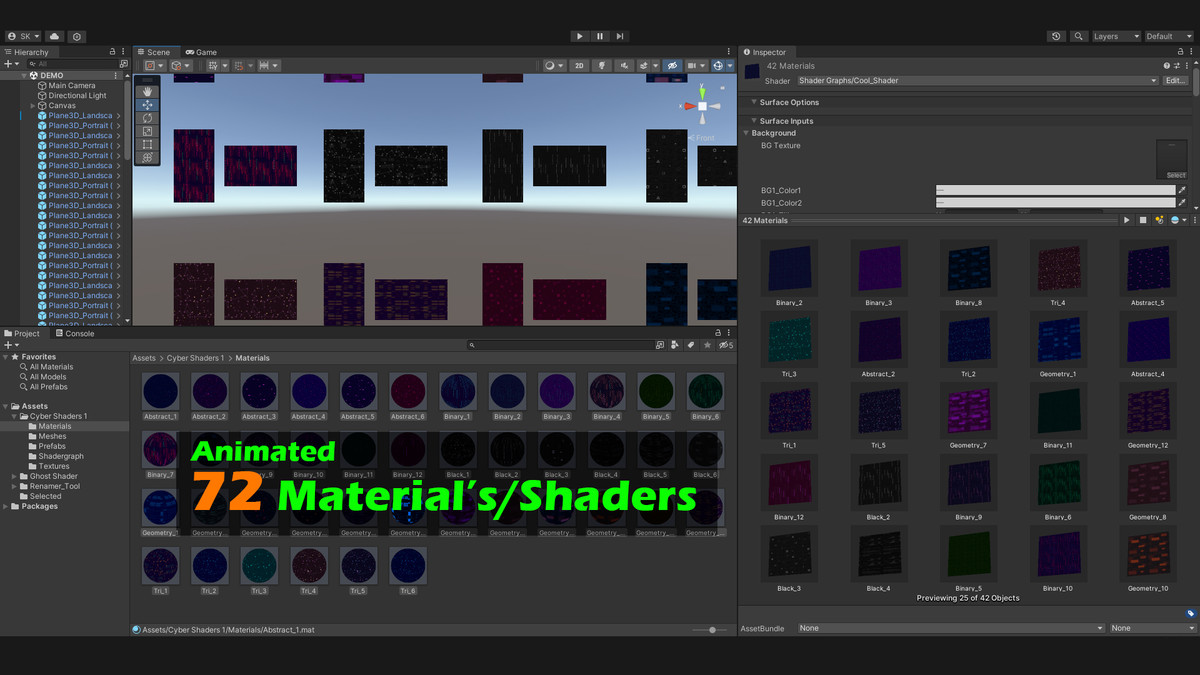This screenshot has height=675, width=1200.
Task: Select the Move tool in Scene overlay
Action: point(147,105)
